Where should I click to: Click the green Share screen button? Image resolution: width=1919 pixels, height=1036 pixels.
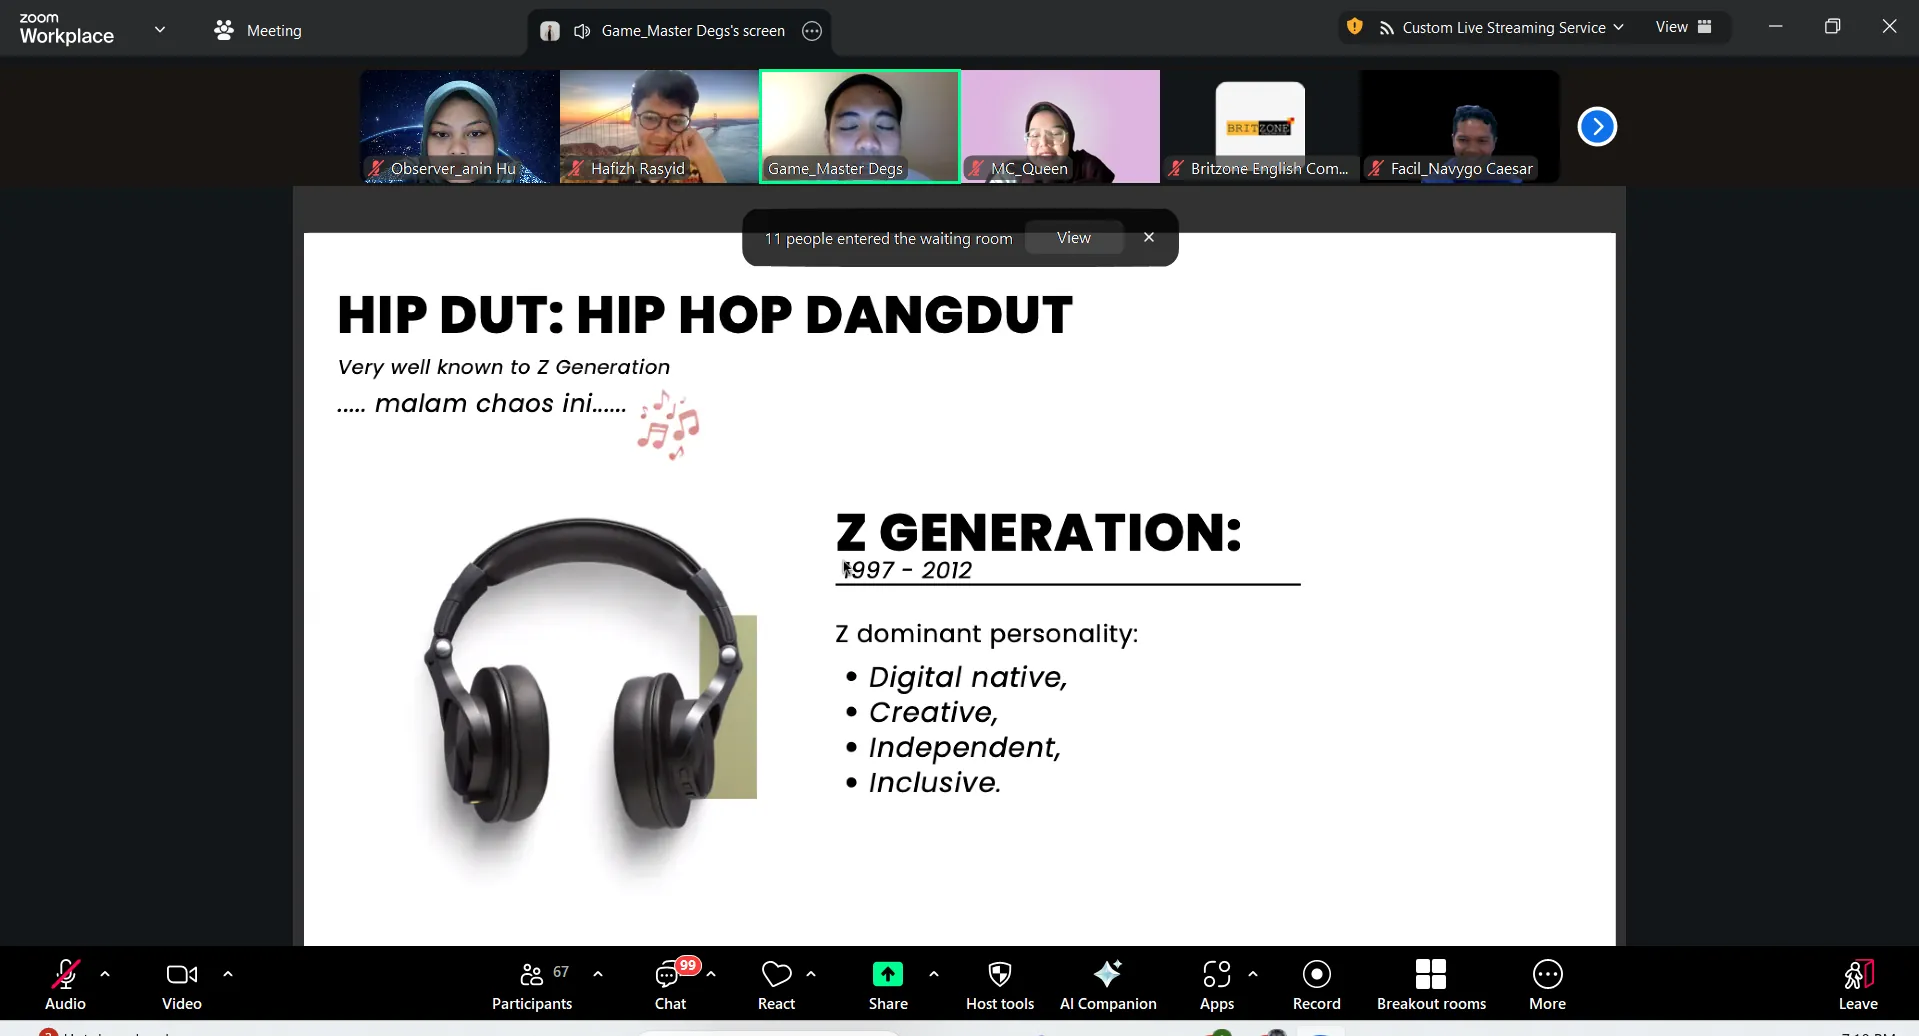click(x=888, y=985)
